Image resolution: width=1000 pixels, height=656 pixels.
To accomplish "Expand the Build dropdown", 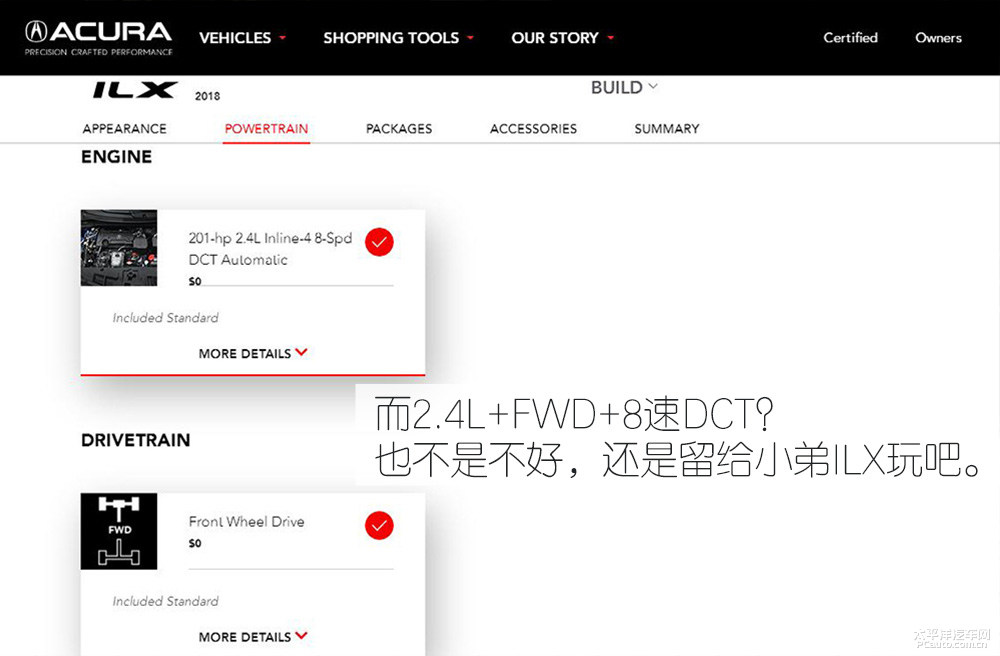I will pyautogui.click(x=624, y=87).
